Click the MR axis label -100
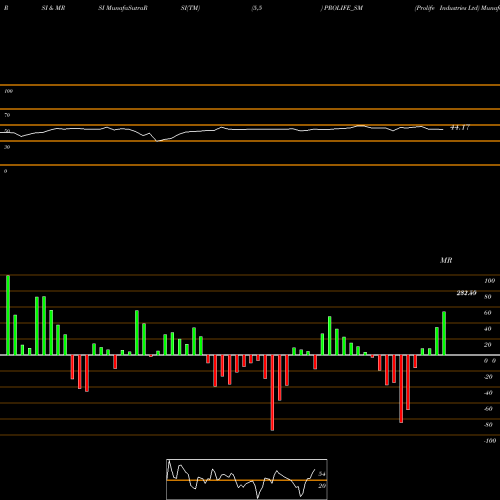The height and width of the screenshot is (500, 500). pyautogui.click(x=490, y=441)
